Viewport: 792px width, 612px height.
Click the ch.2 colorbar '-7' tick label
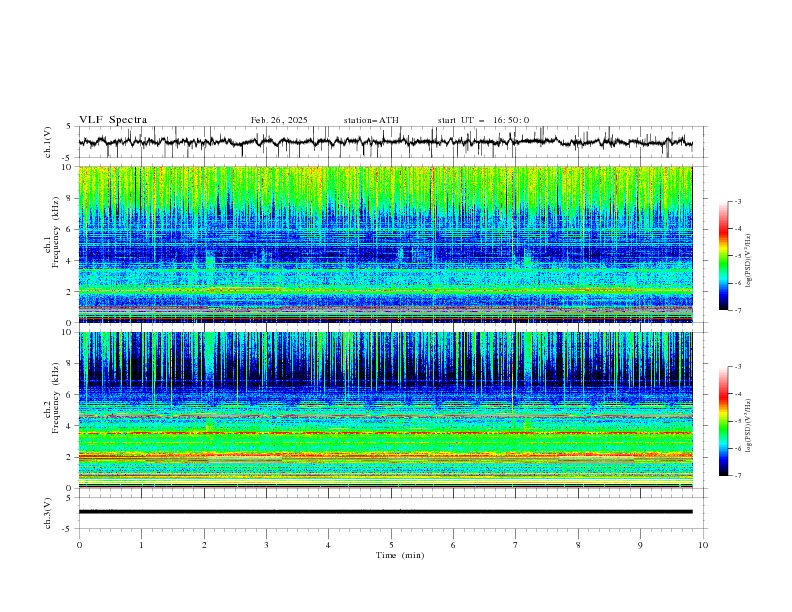(x=737, y=476)
